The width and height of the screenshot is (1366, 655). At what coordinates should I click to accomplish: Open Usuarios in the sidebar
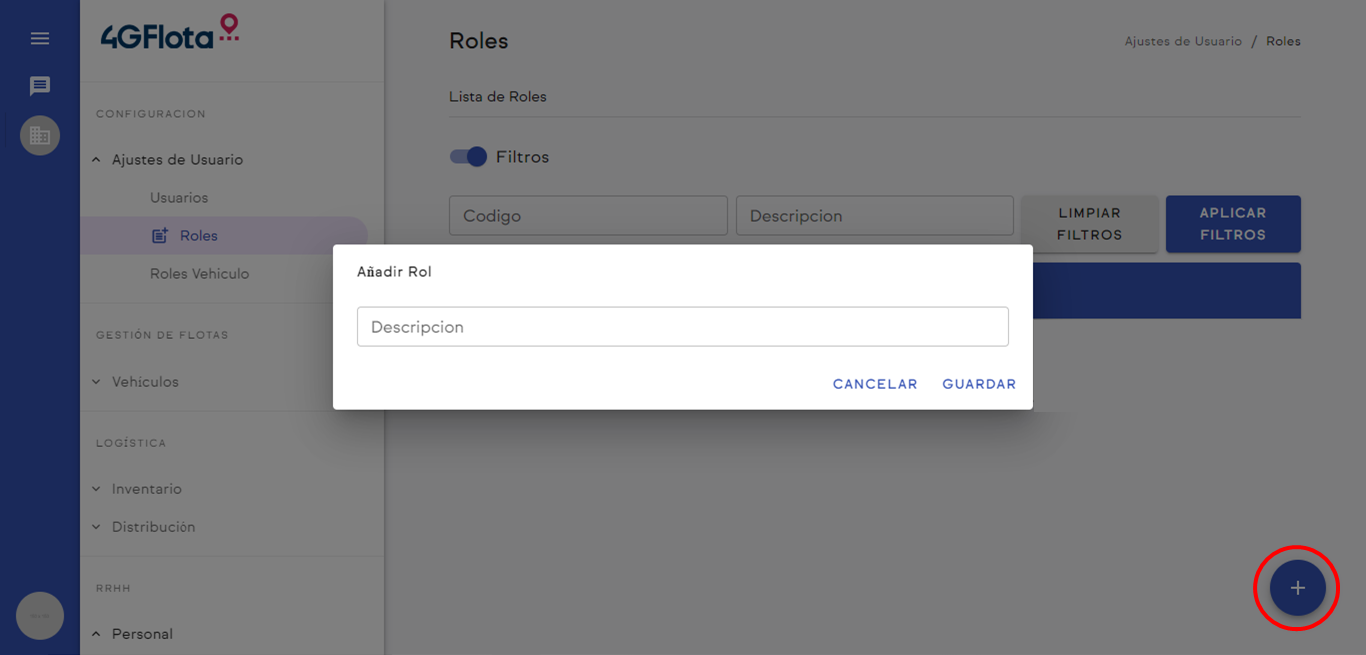coord(179,198)
